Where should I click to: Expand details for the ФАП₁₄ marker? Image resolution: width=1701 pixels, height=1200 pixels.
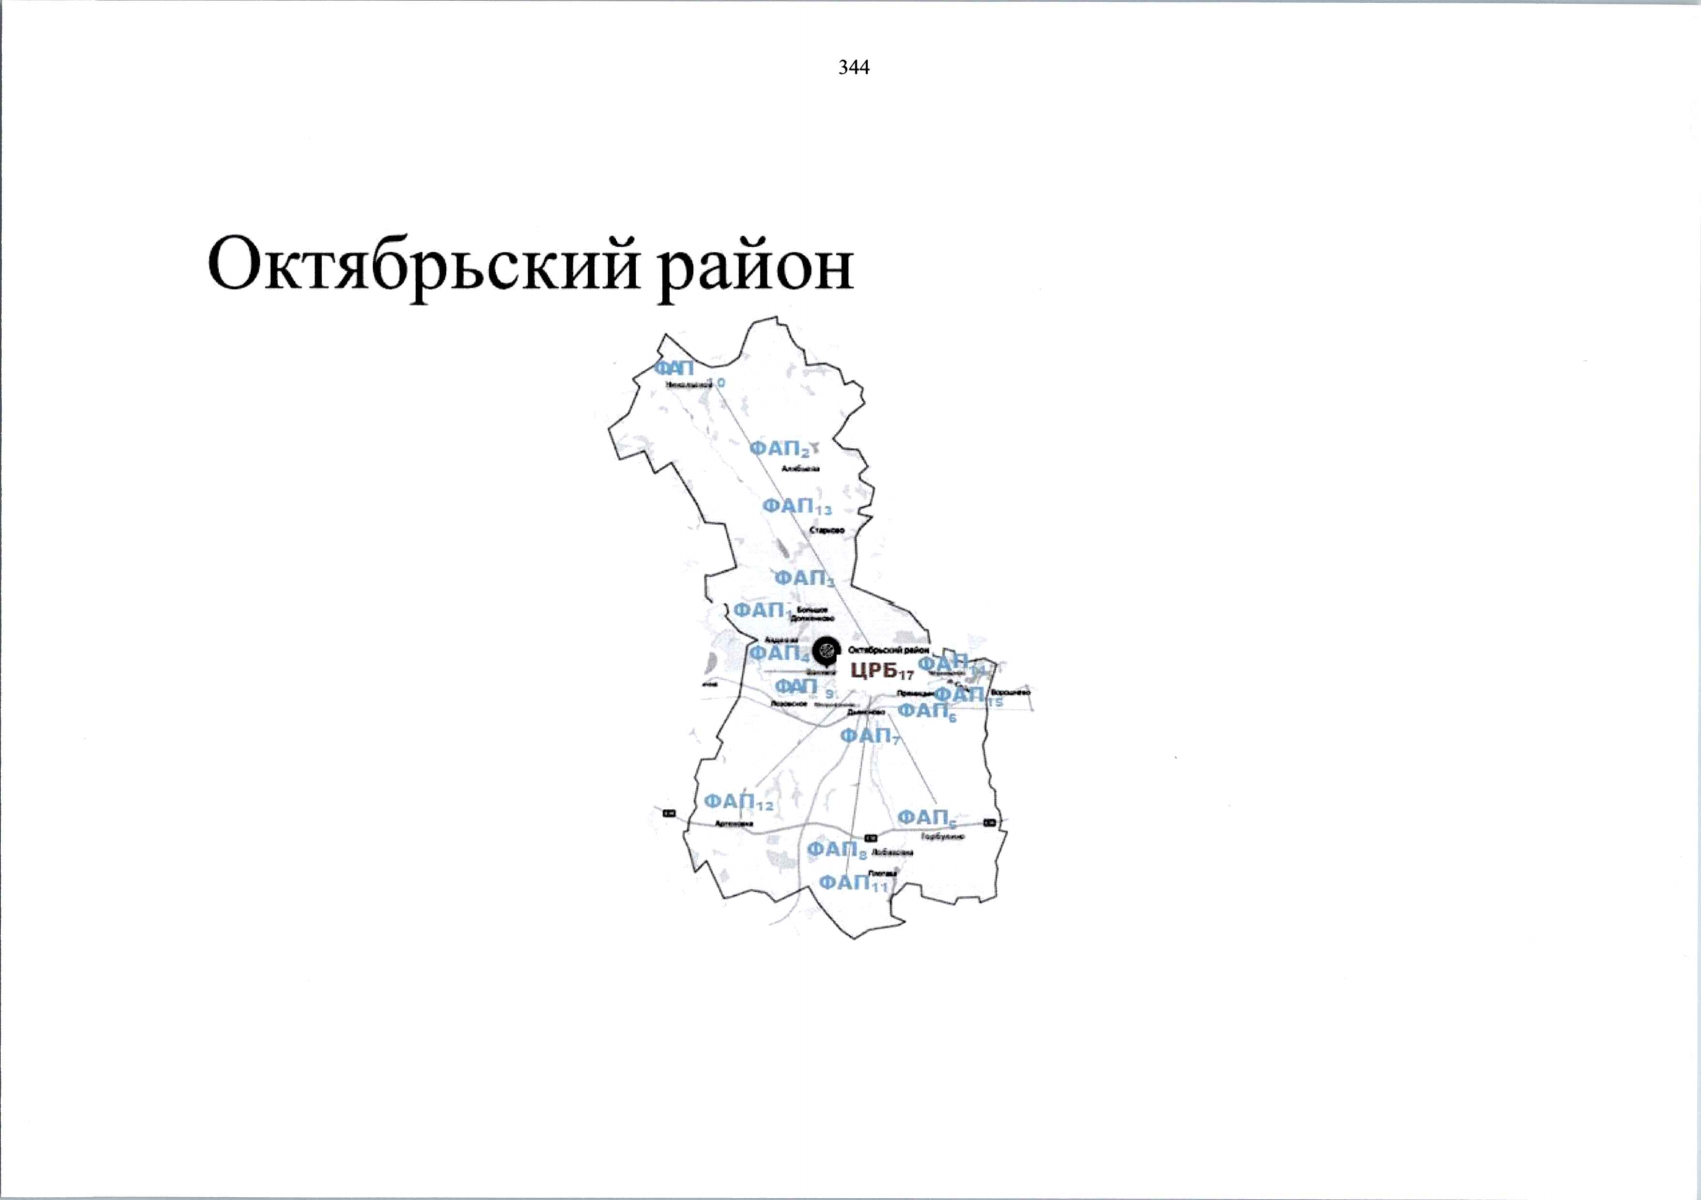pos(950,662)
